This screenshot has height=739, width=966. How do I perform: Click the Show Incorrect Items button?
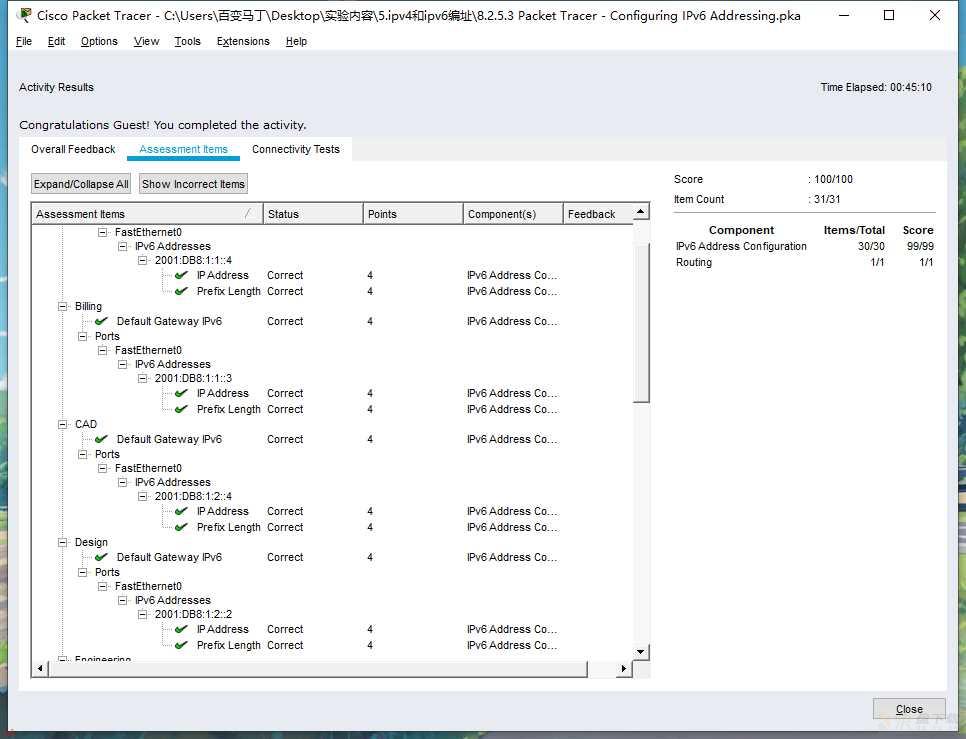[193, 184]
